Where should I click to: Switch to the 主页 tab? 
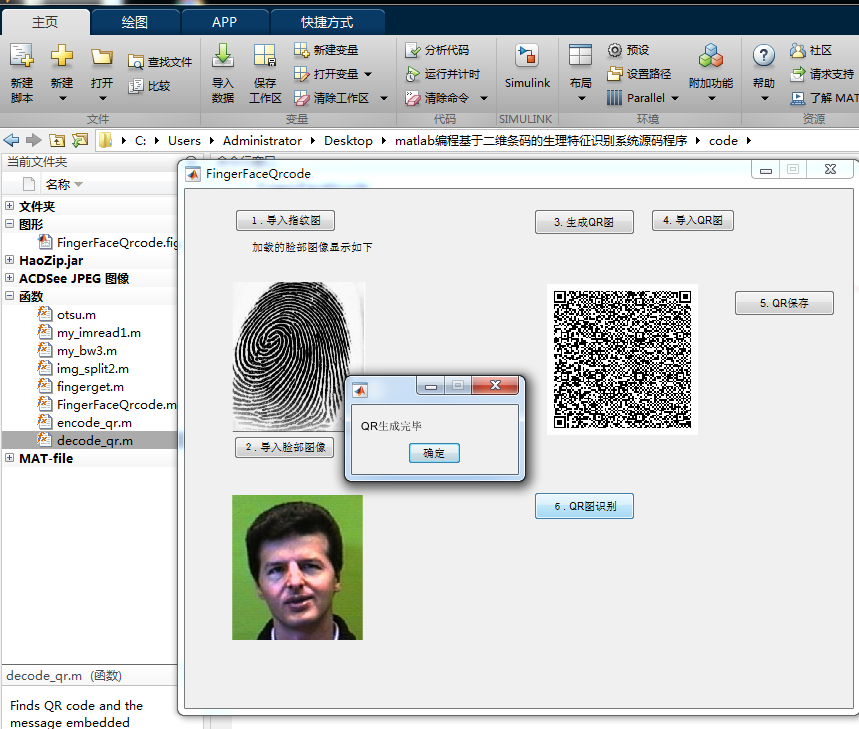45,22
